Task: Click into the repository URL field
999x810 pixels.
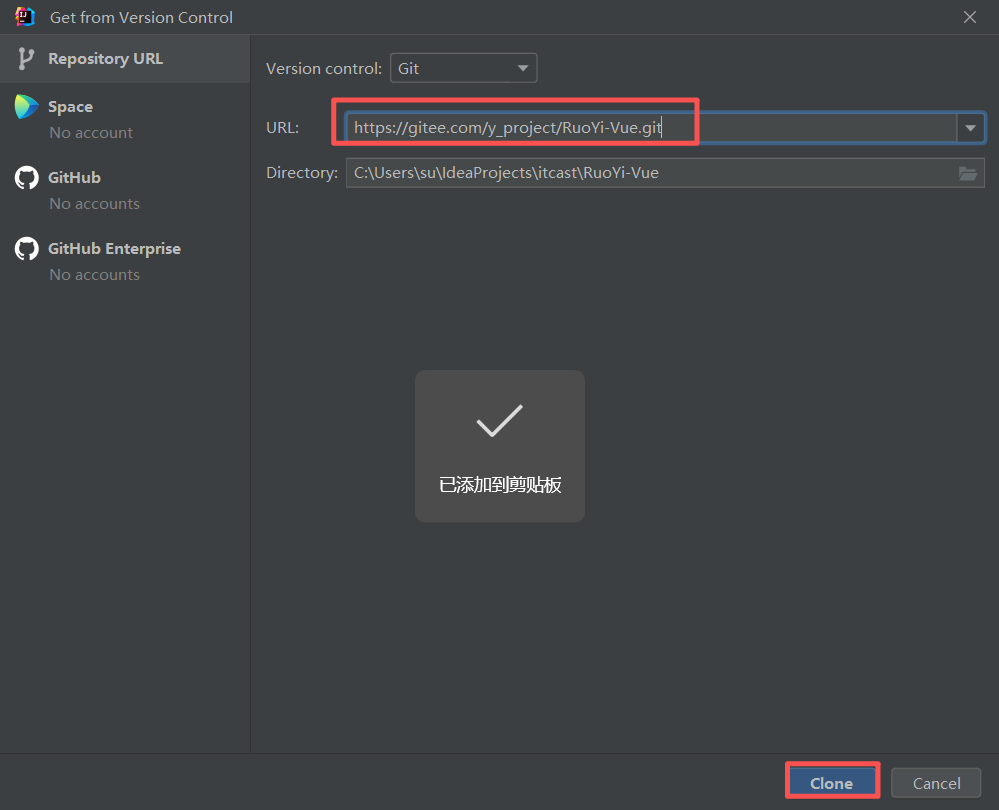Action: pos(651,127)
